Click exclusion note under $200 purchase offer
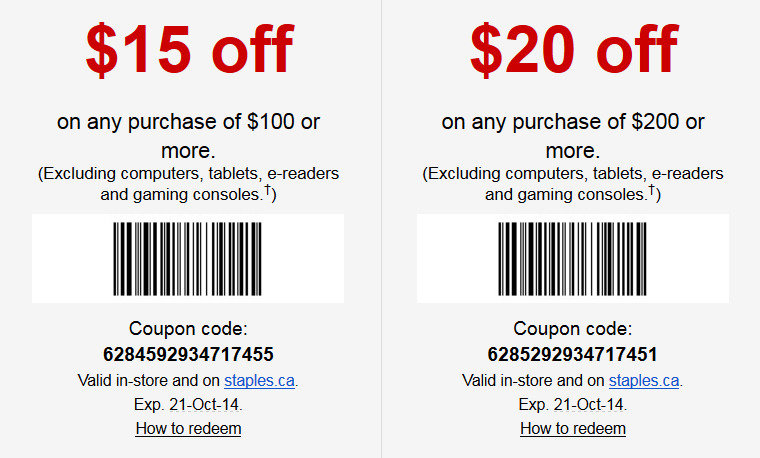 point(573,184)
